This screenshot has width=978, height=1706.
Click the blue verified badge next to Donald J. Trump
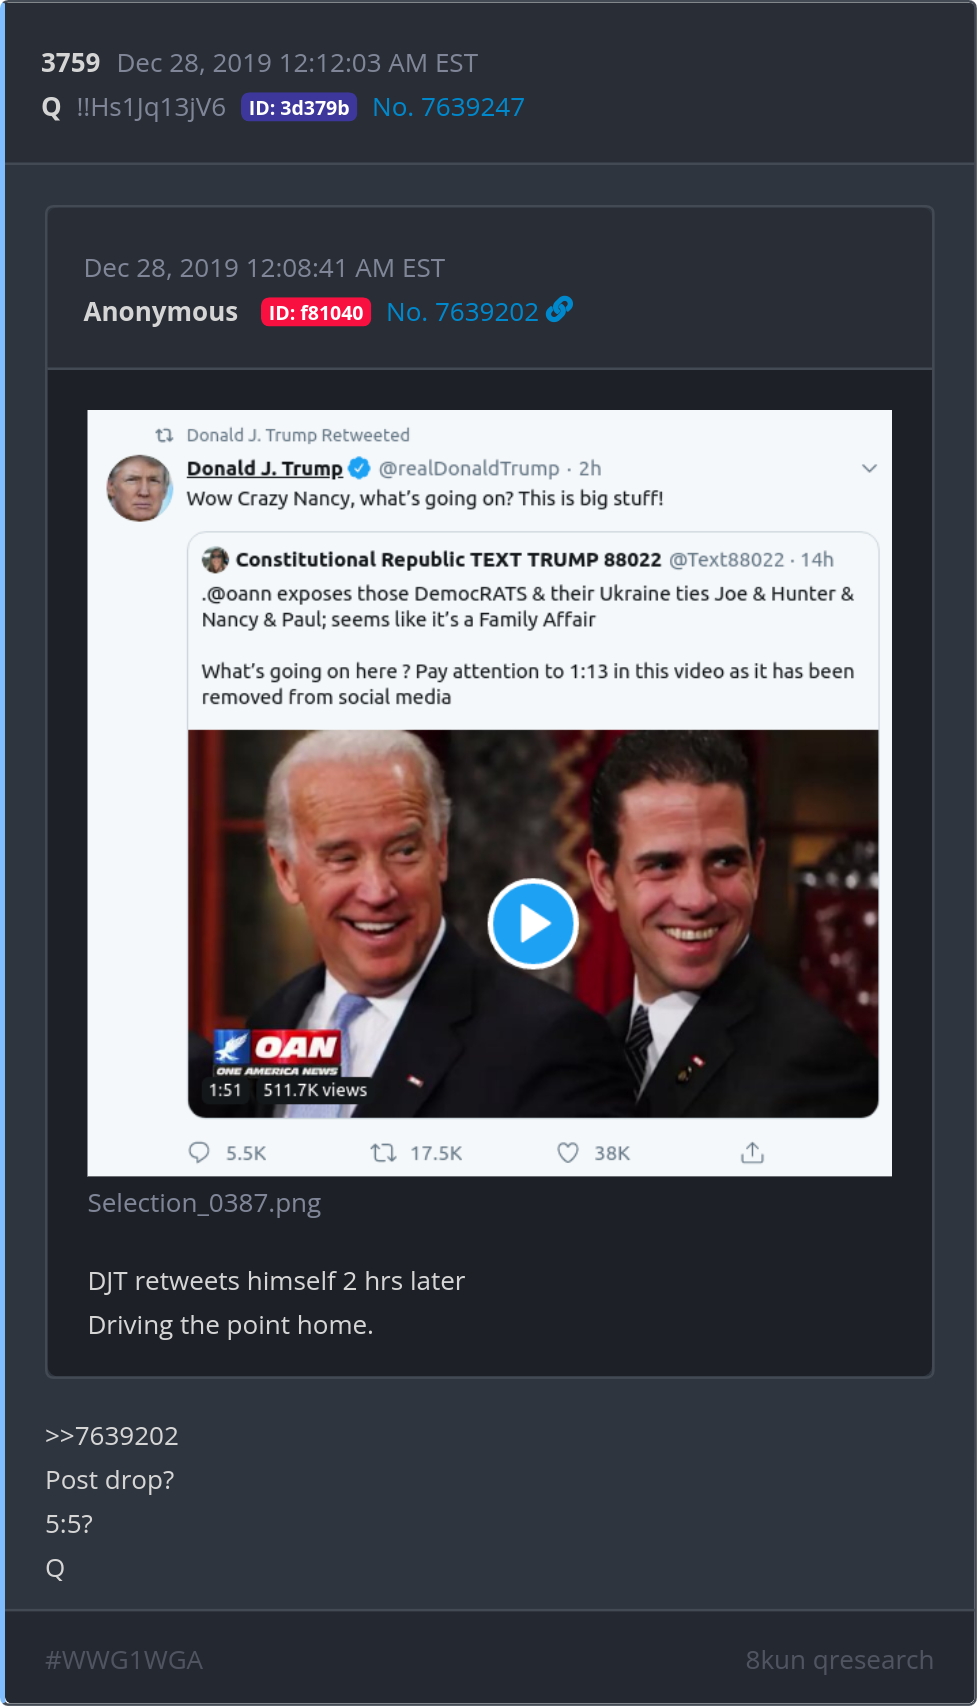[360, 468]
